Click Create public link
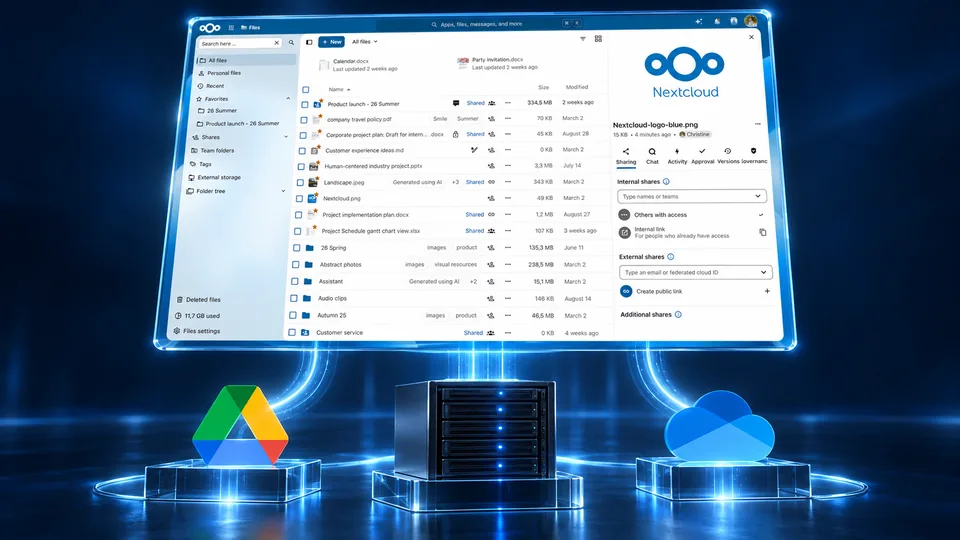Viewport: 960px width, 540px height. point(659,291)
